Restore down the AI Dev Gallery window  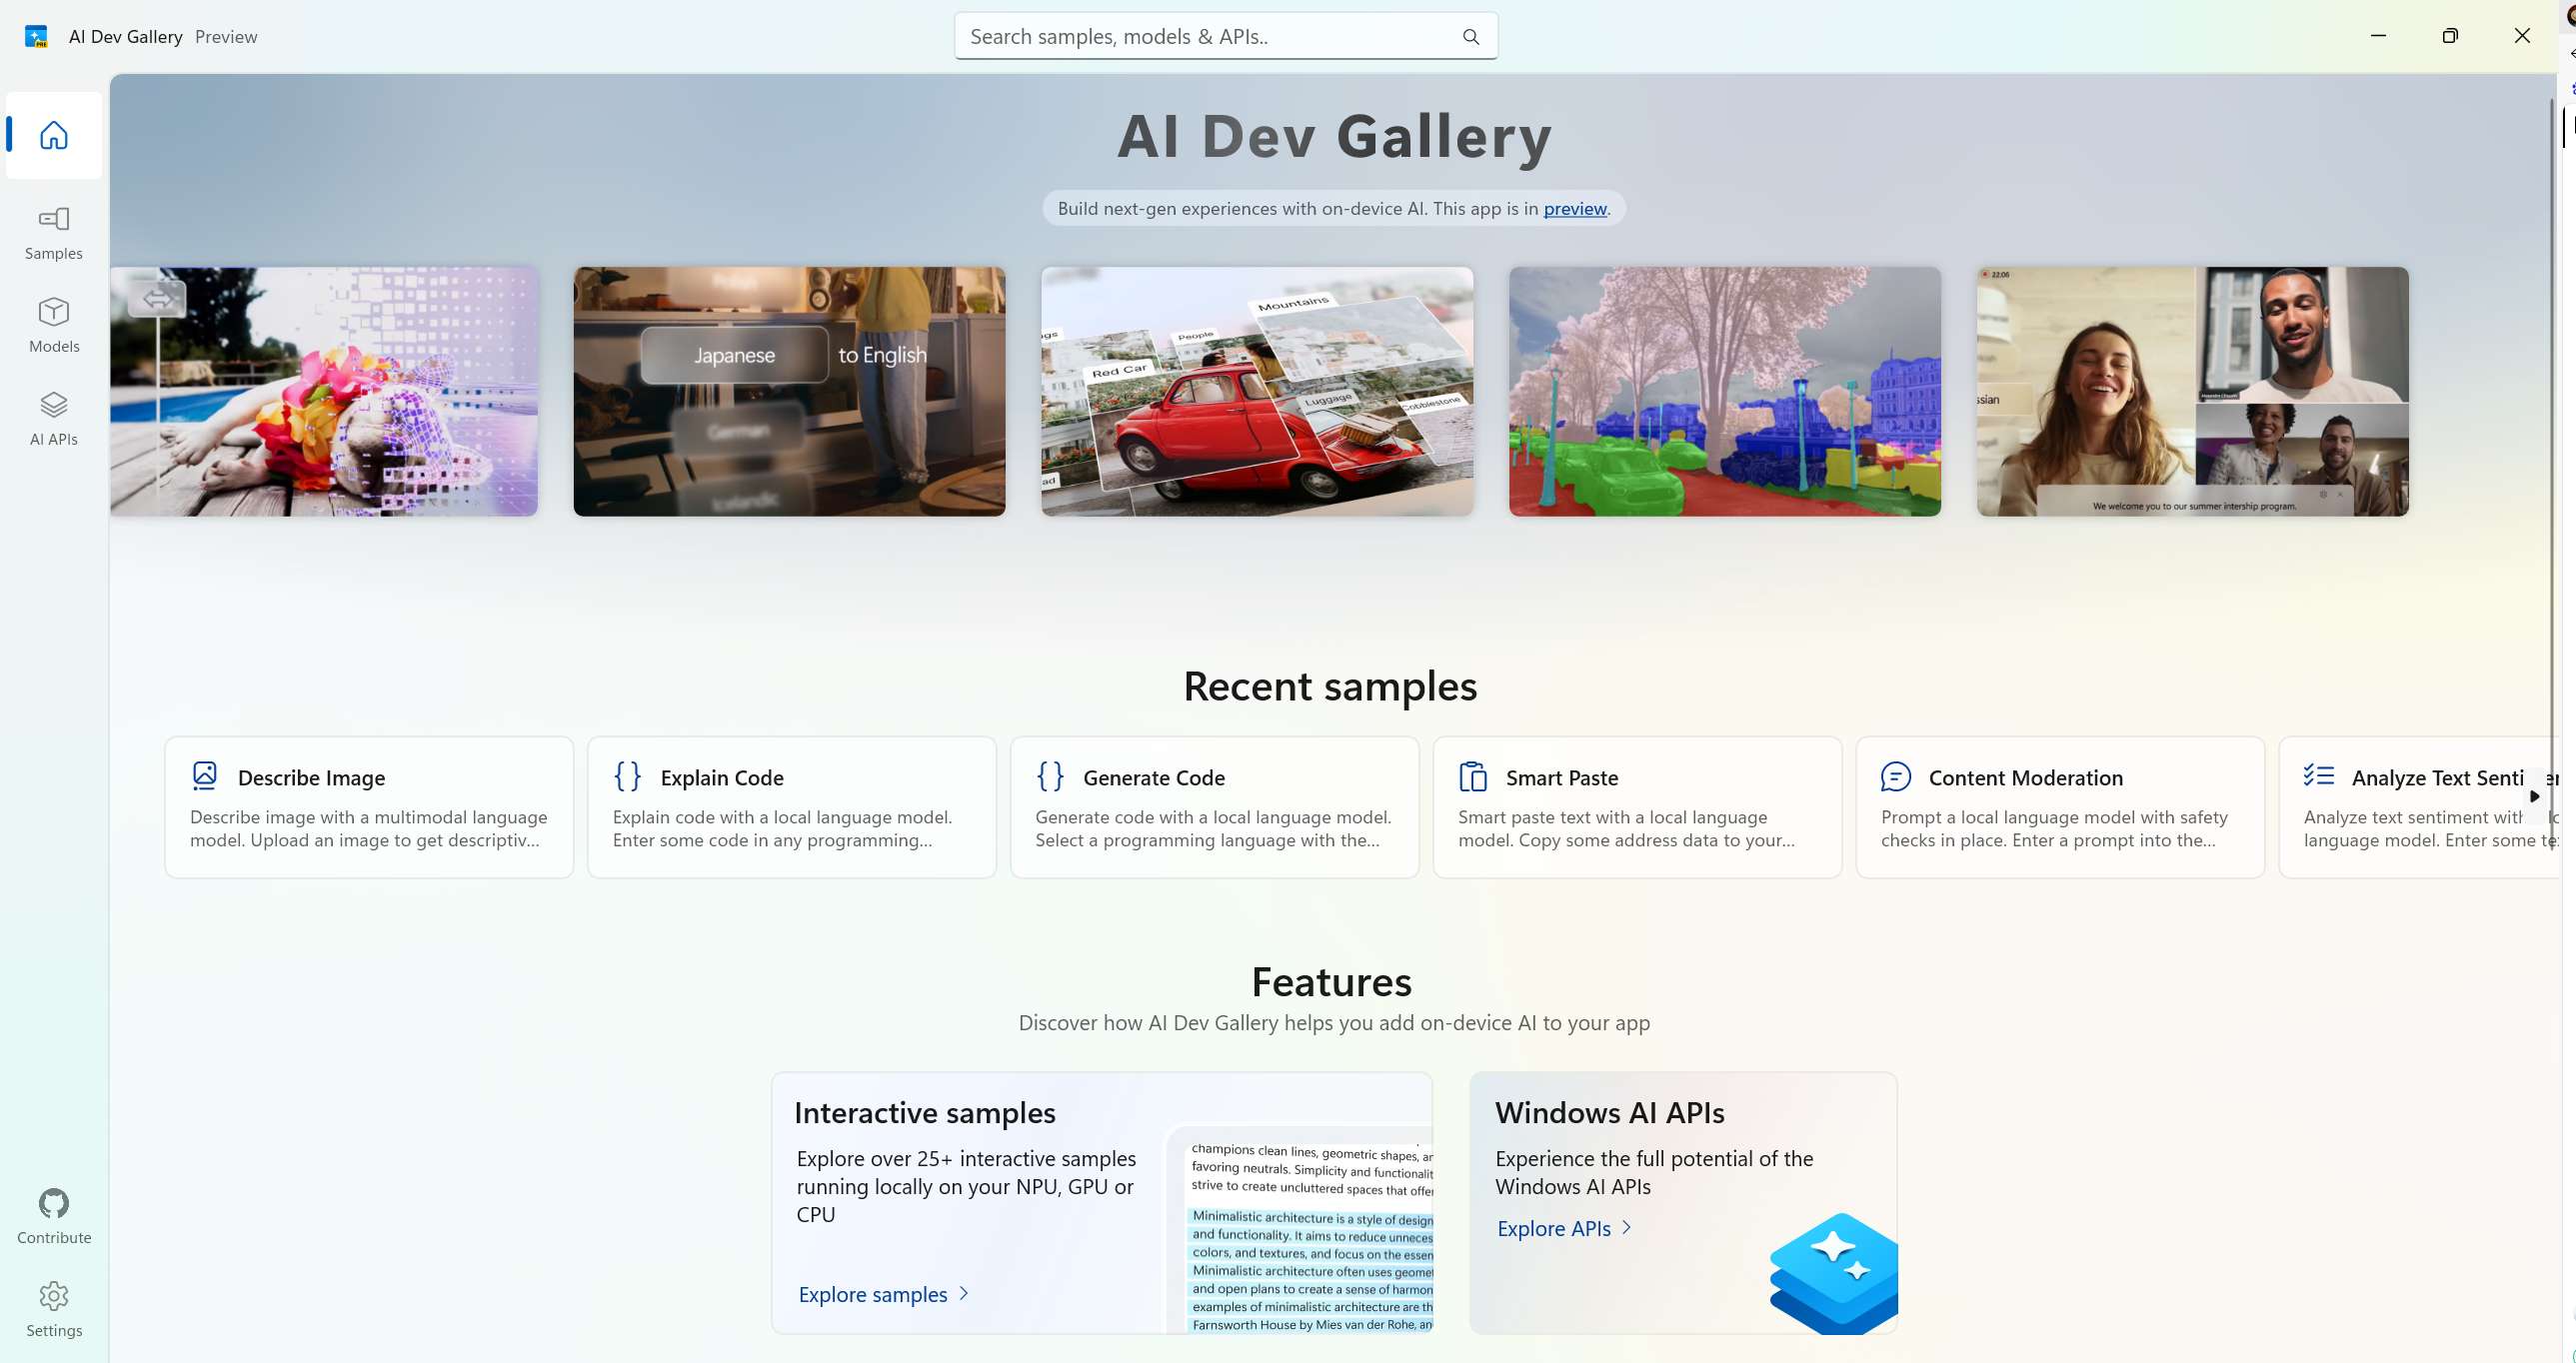click(2450, 36)
